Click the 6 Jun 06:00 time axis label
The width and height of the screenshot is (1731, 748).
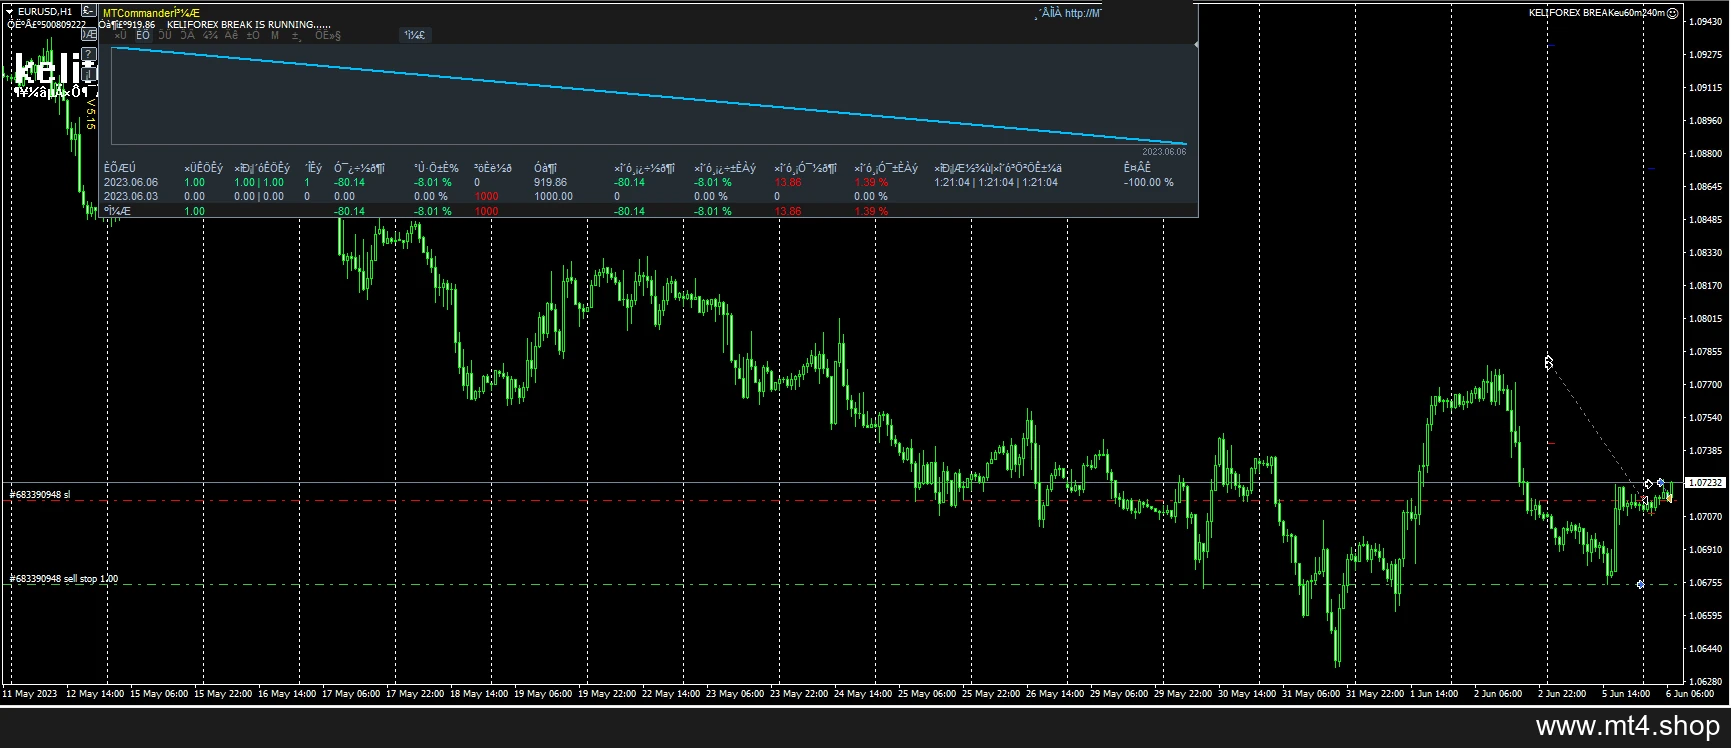(1690, 693)
